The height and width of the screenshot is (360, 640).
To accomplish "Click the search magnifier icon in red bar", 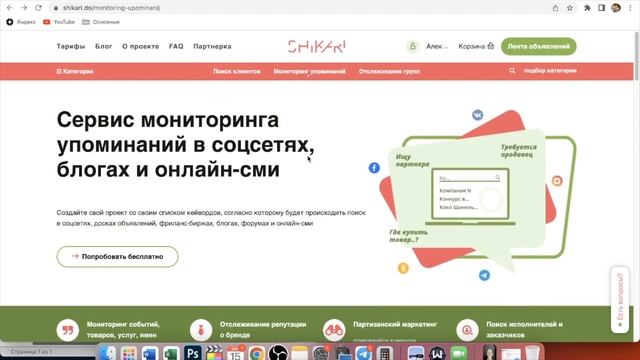I will click(x=512, y=71).
